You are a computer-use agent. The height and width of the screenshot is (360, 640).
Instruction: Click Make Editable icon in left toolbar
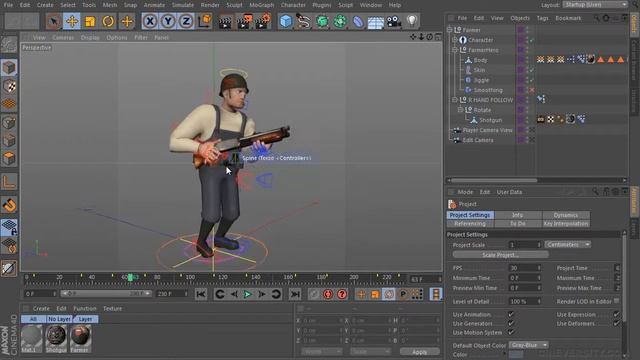(9, 44)
